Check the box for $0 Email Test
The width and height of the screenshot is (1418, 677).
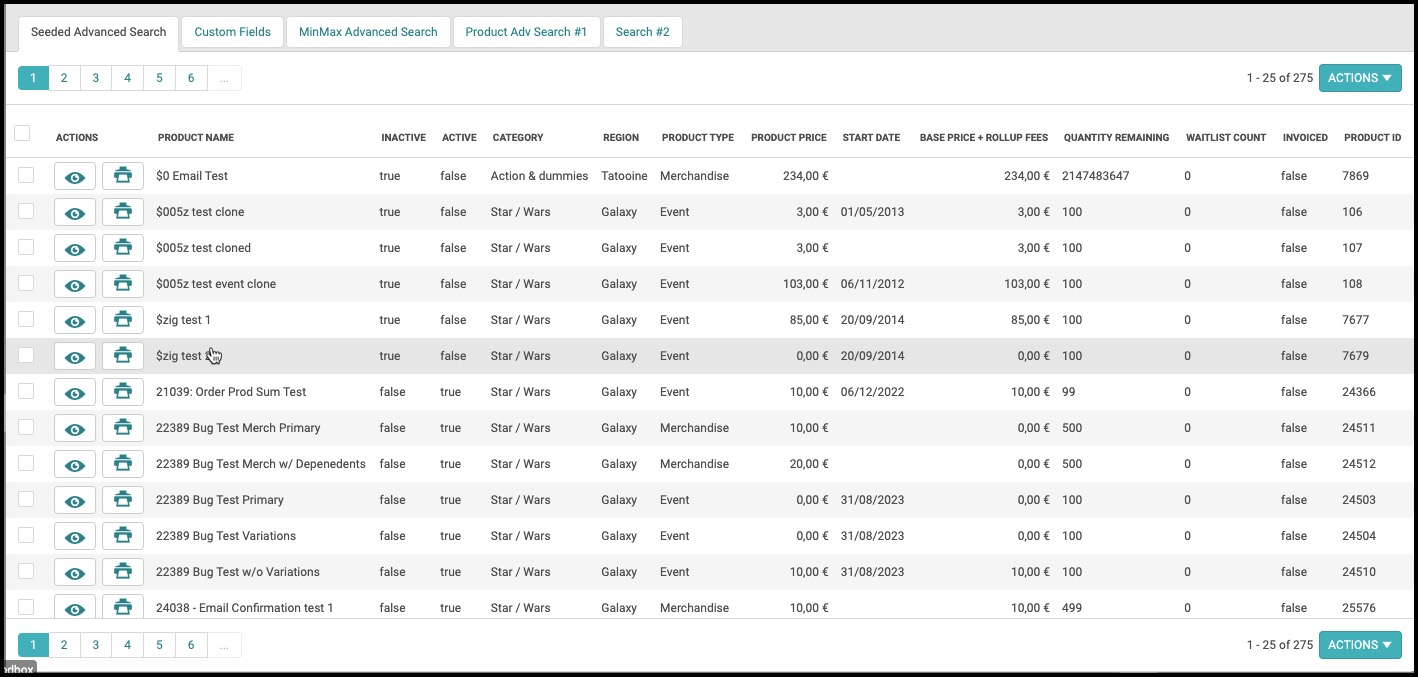[26, 175]
